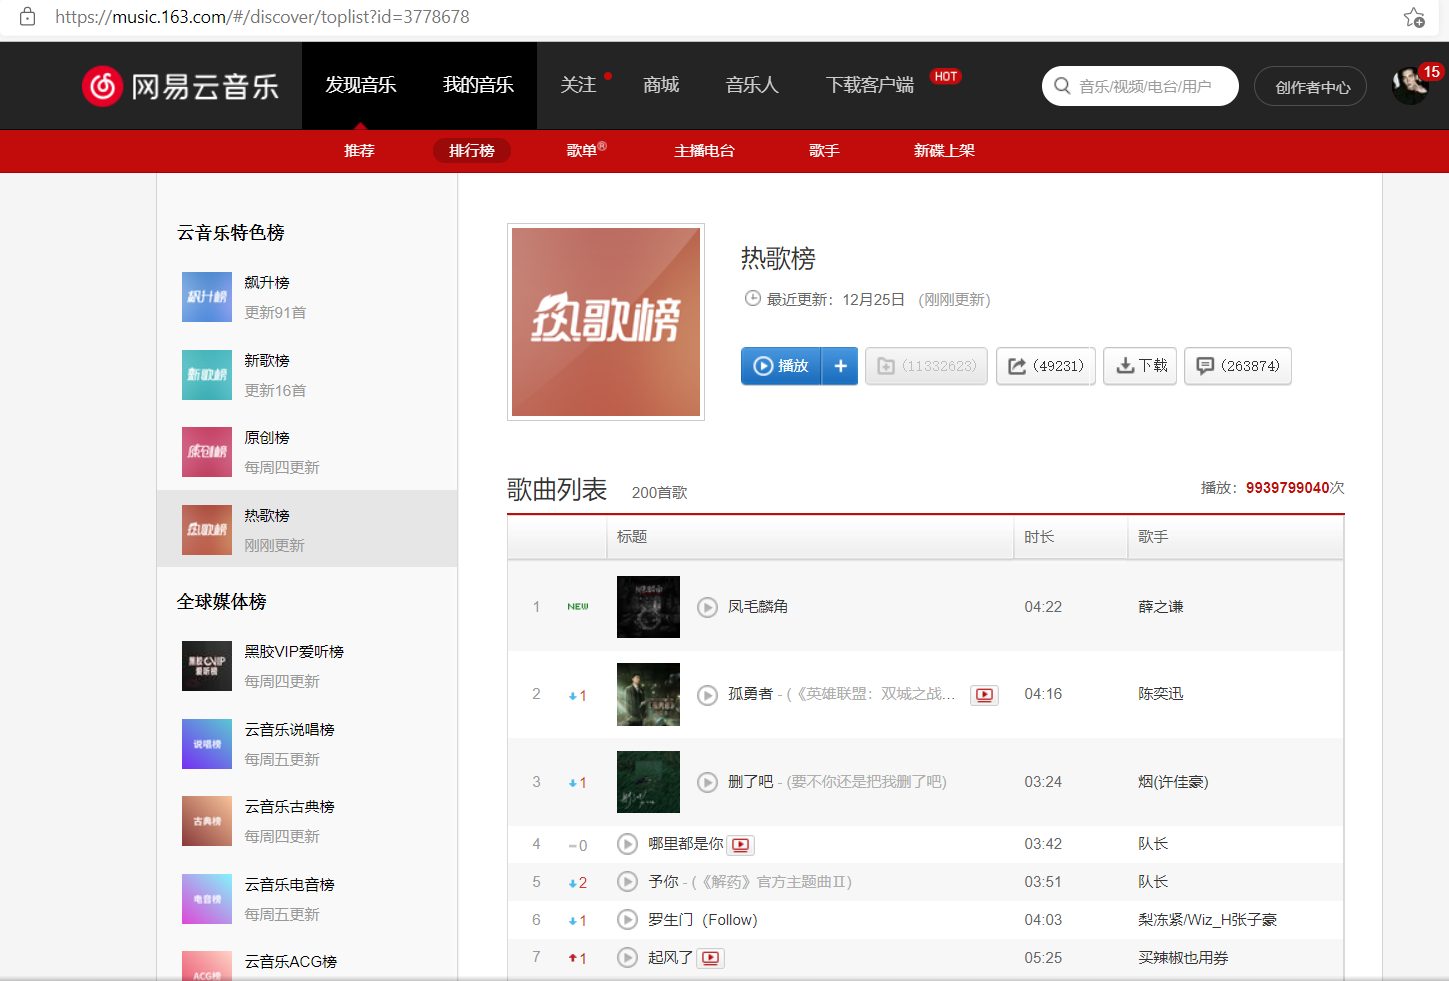Add 热歌榜 to play queue with plus button
The image size is (1449, 981).
click(x=840, y=366)
